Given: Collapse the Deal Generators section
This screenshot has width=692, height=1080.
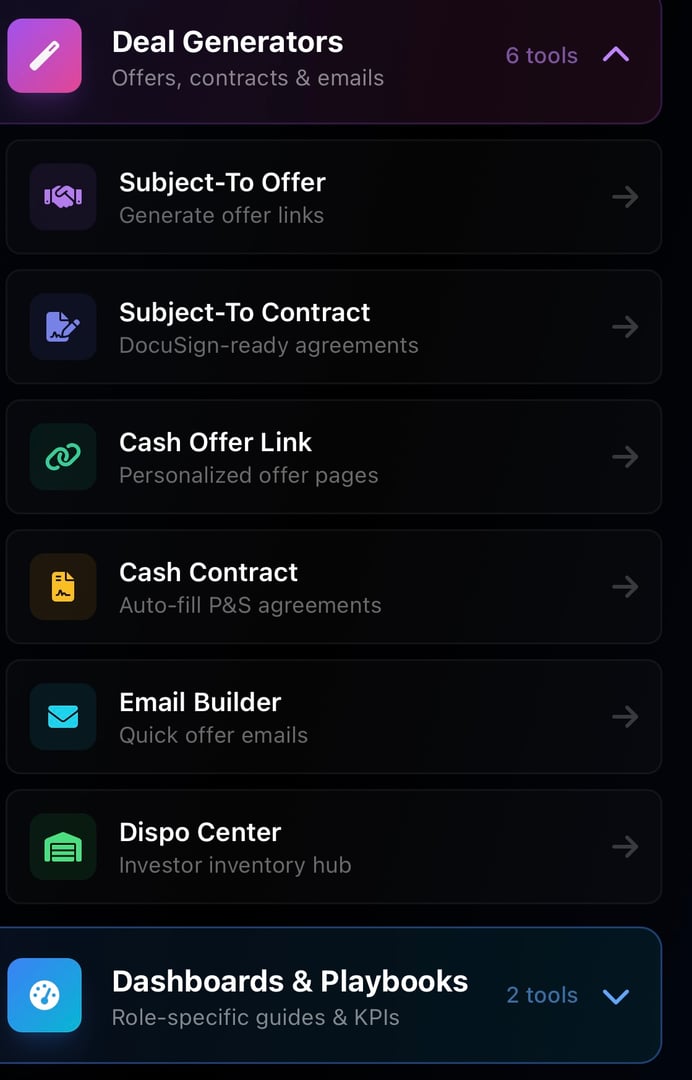Looking at the screenshot, I should tap(616, 56).
